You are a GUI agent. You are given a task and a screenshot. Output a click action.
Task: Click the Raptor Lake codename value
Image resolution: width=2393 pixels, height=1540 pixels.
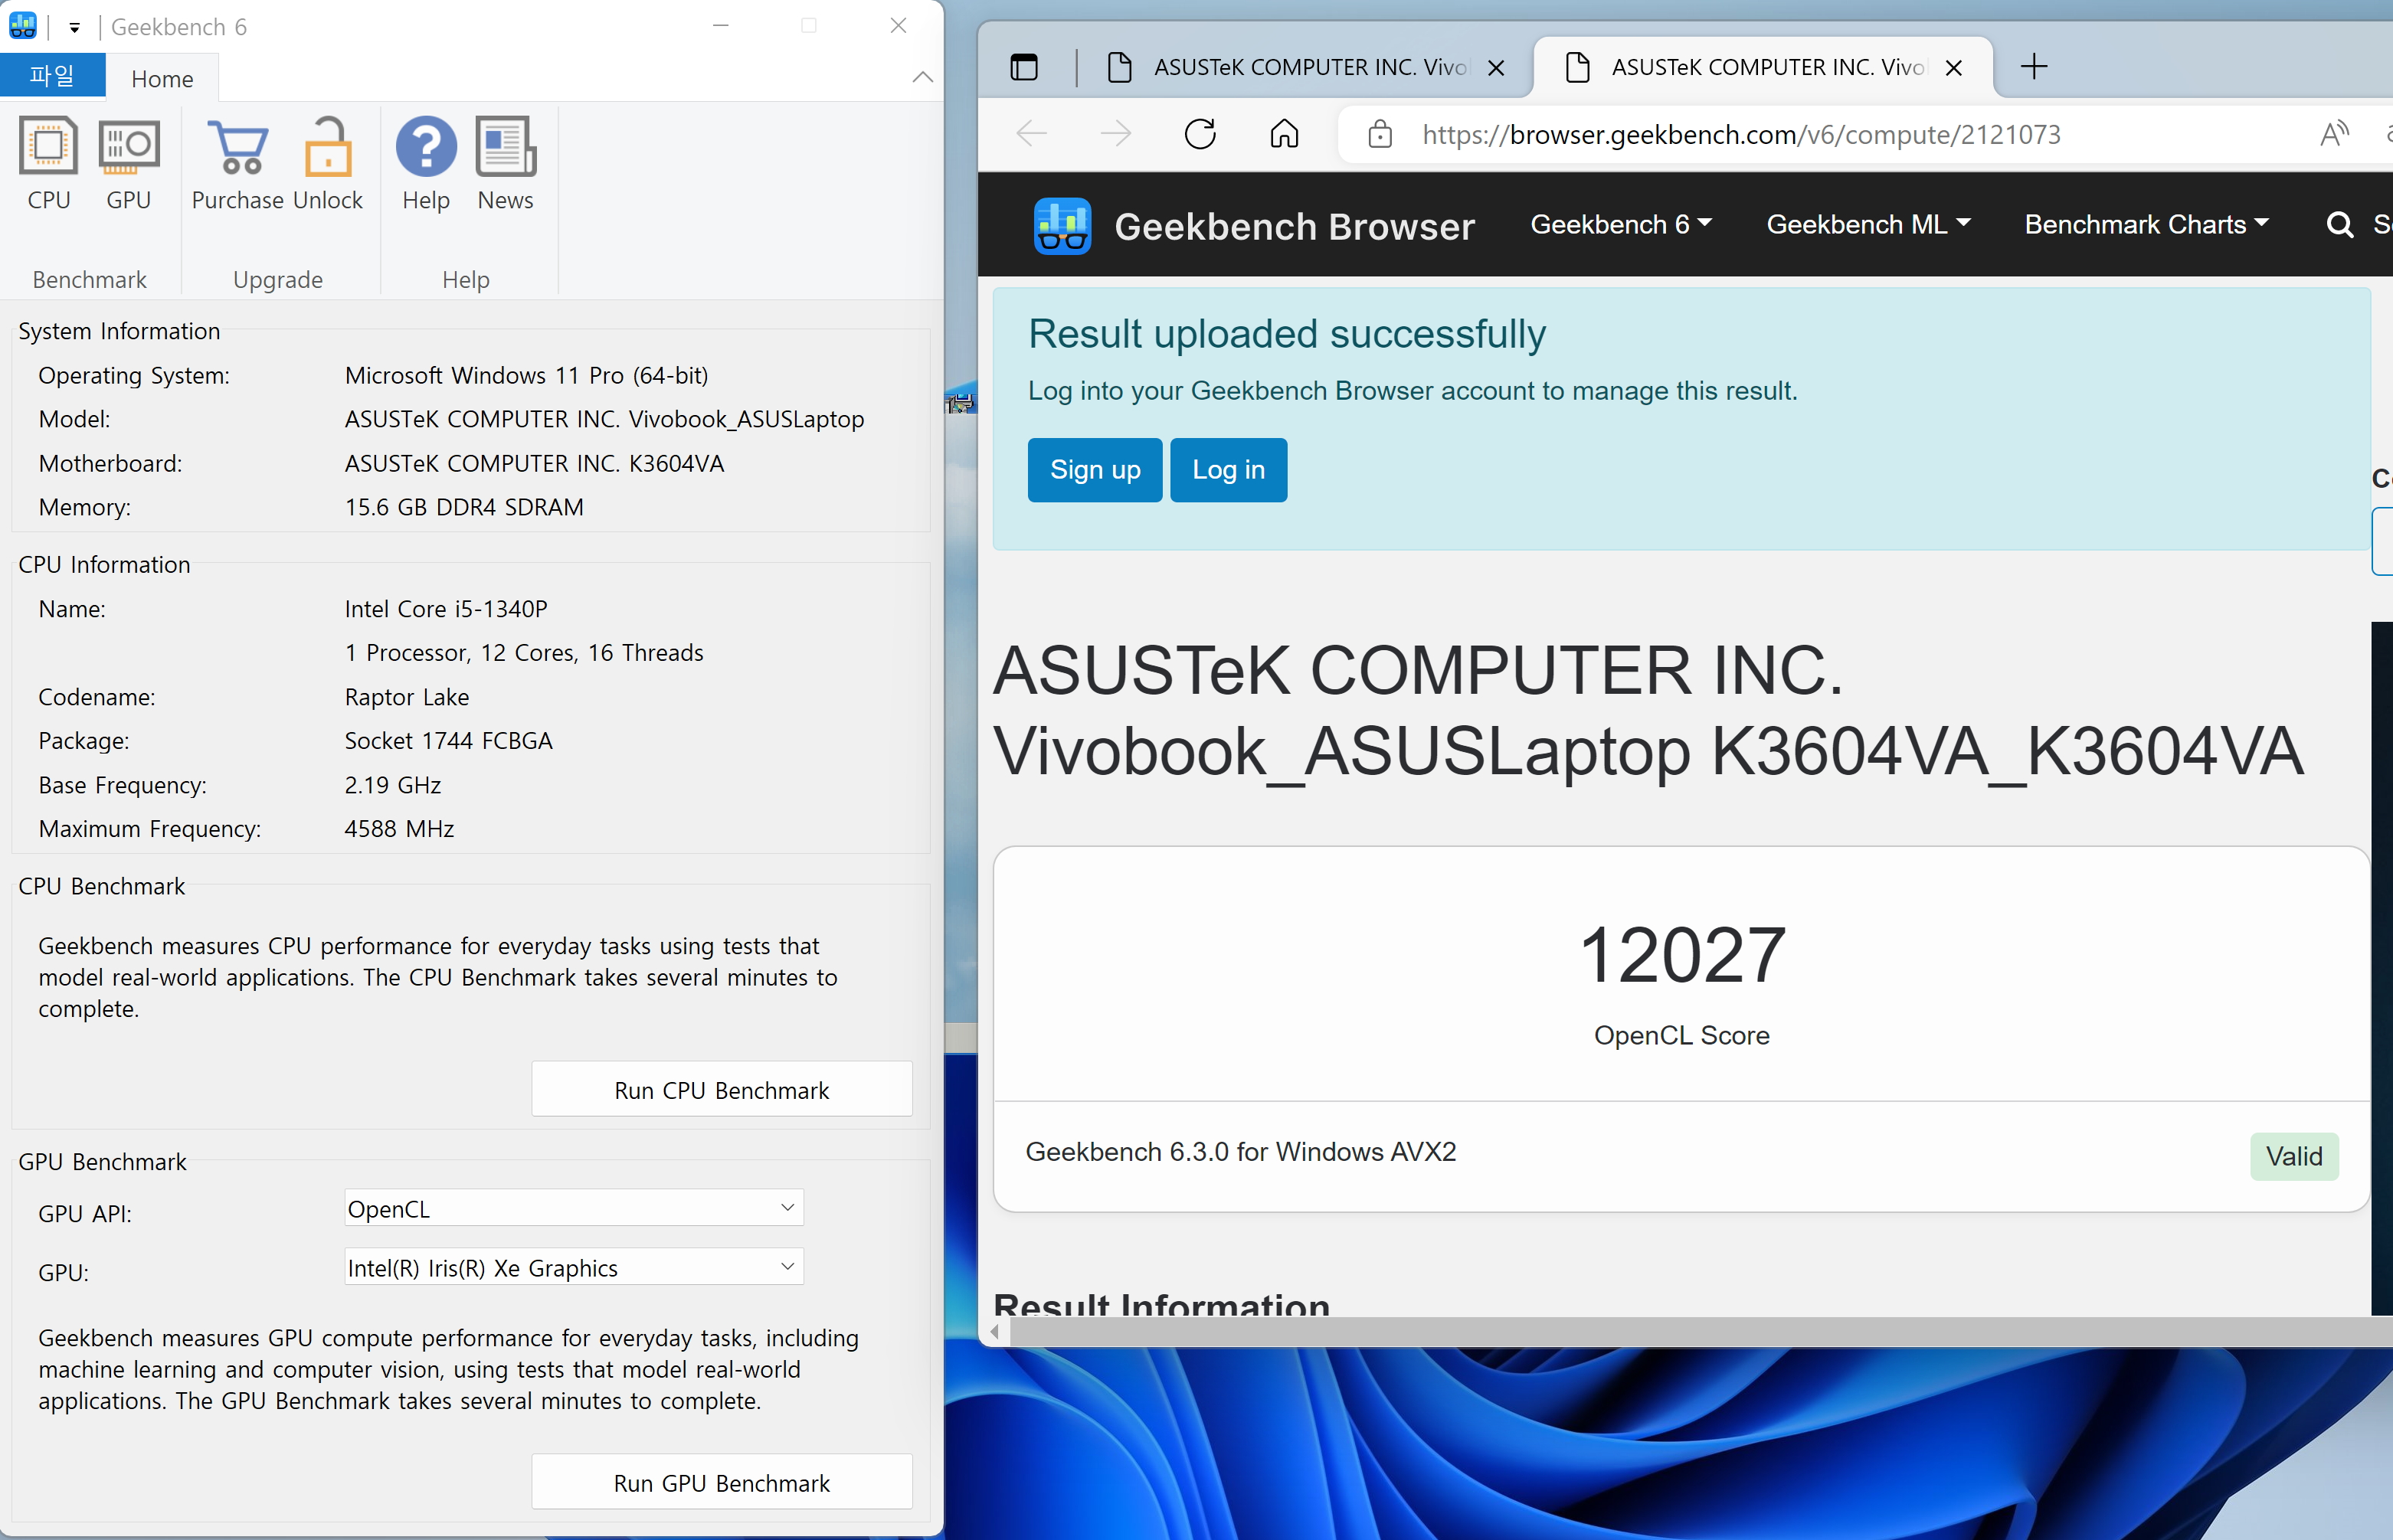[407, 696]
